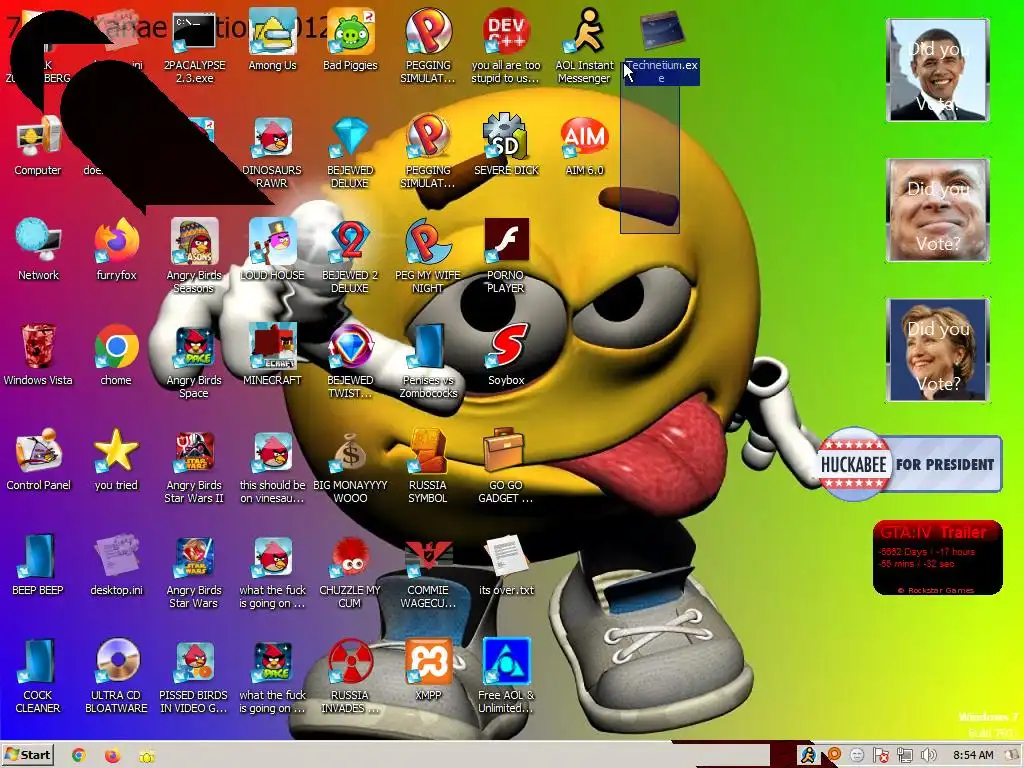Image resolution: width=1024 pixels, height=768 pixels.
Task: Open the its over.txt text file
Action: (506, 566)
